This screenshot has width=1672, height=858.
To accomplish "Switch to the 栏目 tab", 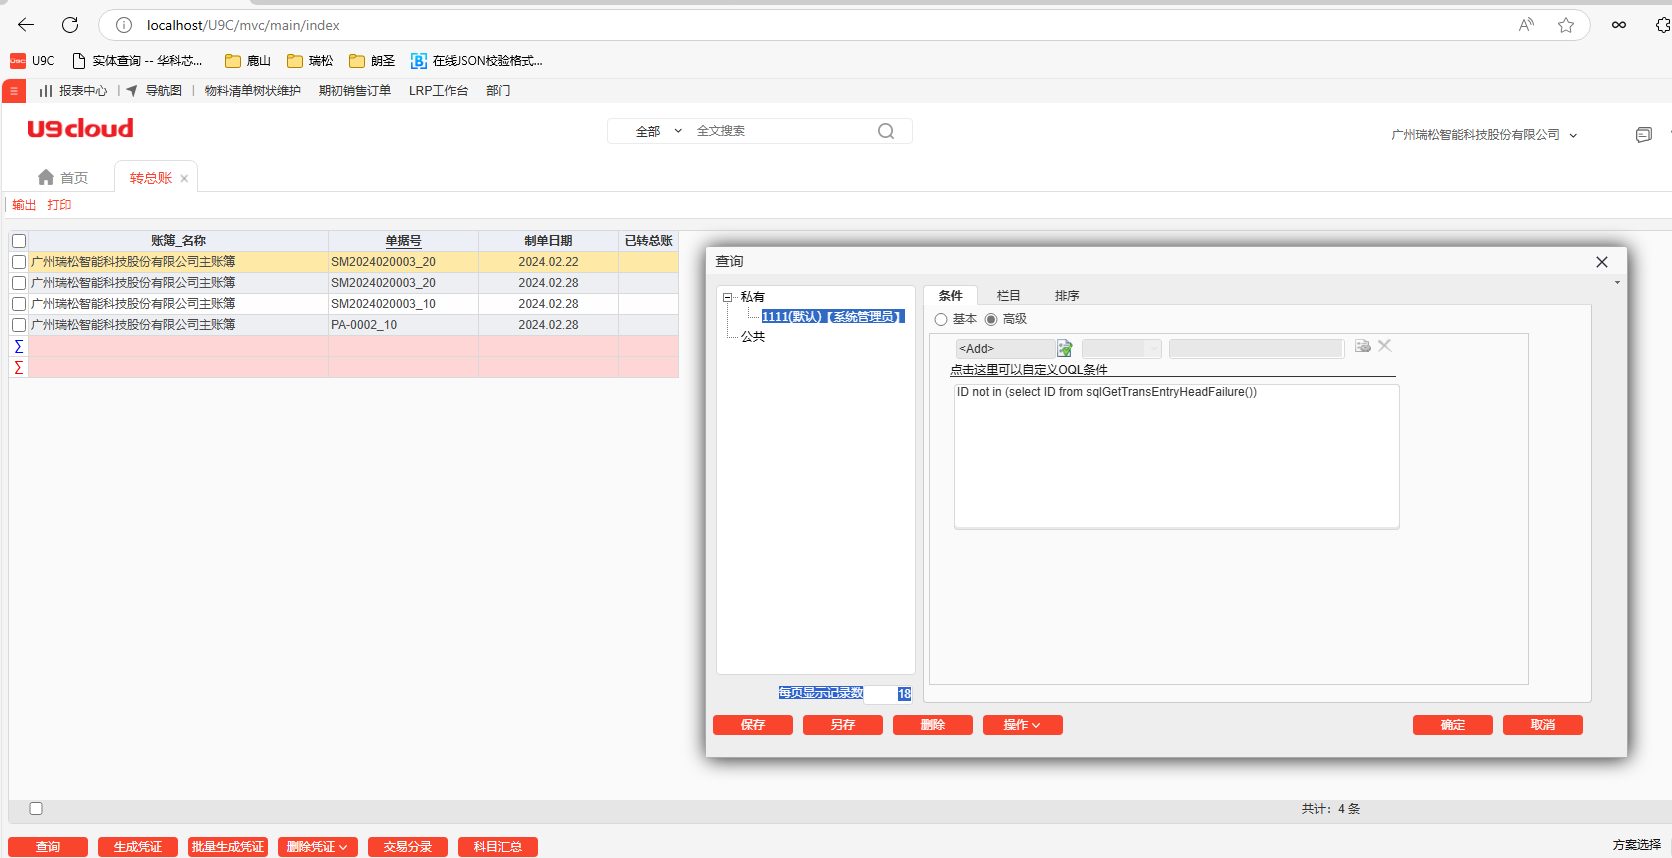I will [1008, 296].
